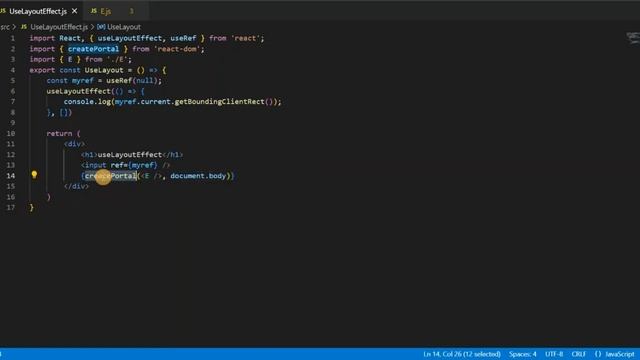Image resolution: width=640 pixels, height=360 pixels.
Task: Click getBoundingClientRect on line 7
Action: 220,102
